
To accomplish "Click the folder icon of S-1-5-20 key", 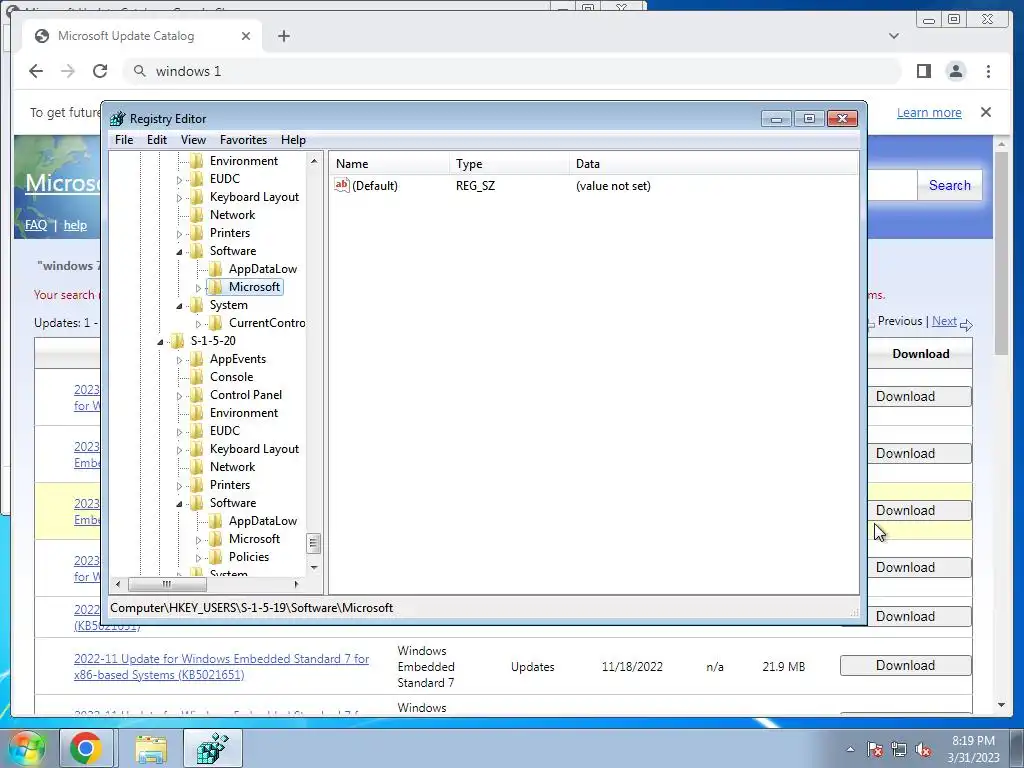I will coord(178,341).
